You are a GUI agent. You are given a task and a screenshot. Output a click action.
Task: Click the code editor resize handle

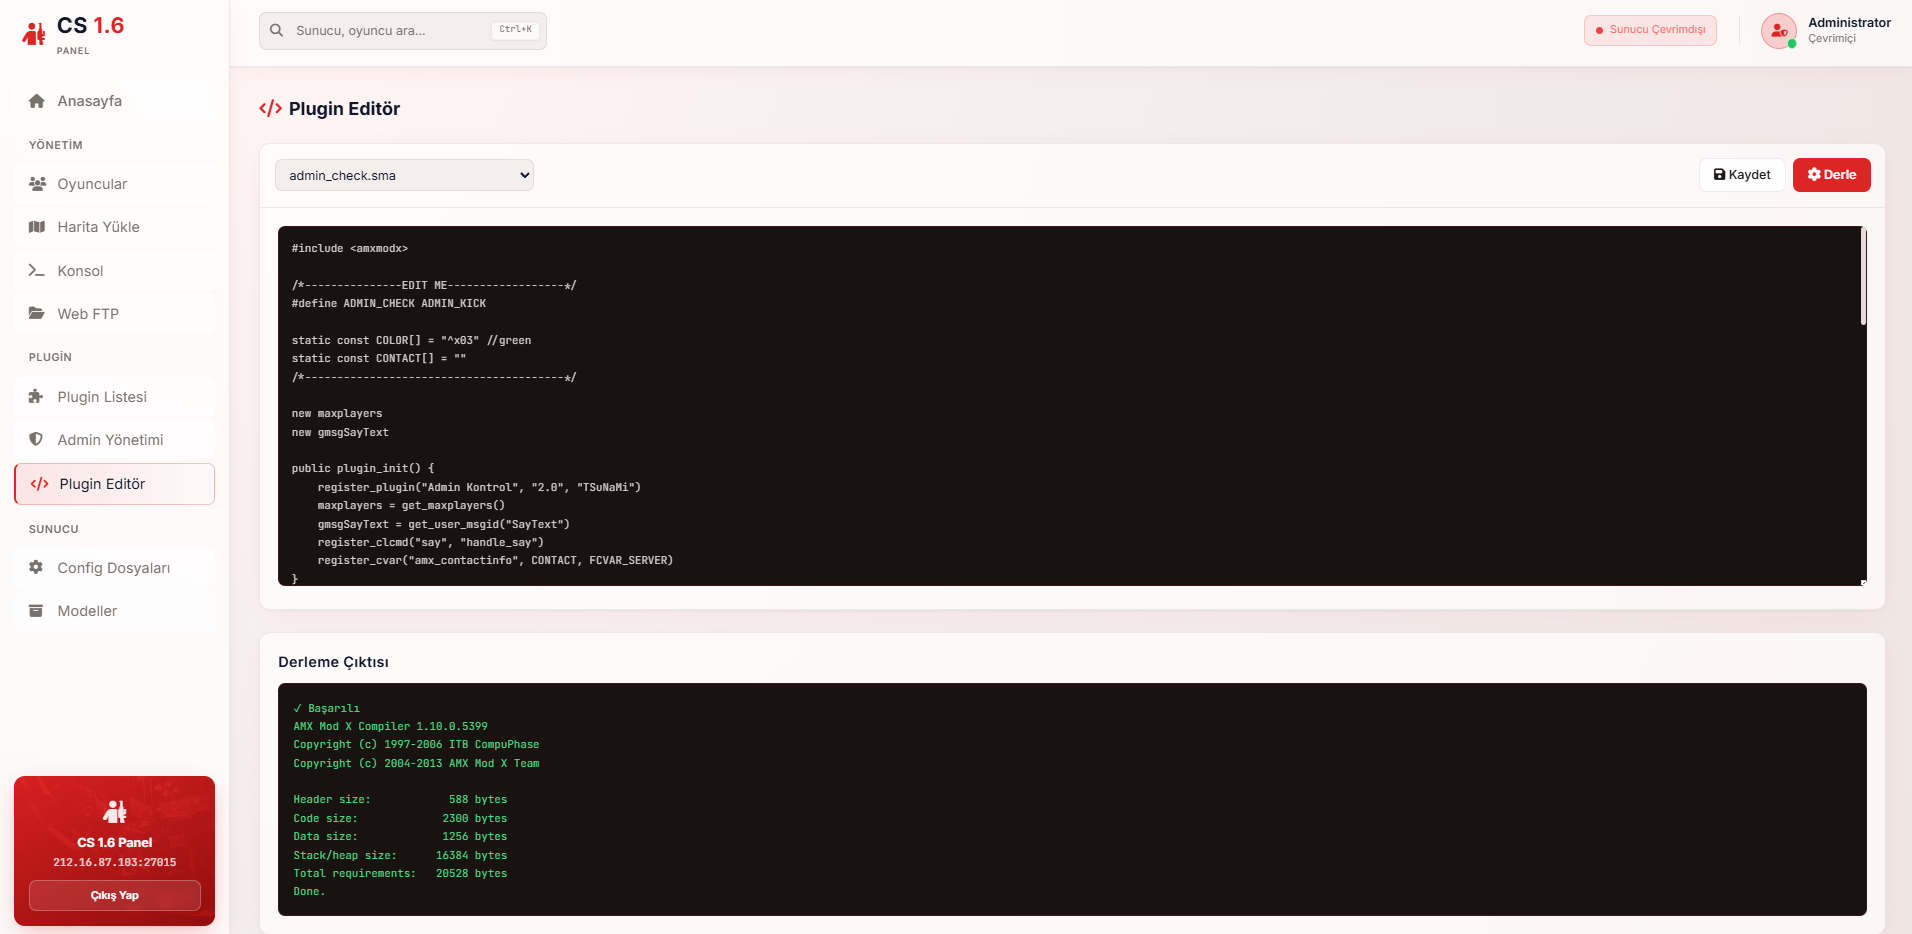(1863, 582)
